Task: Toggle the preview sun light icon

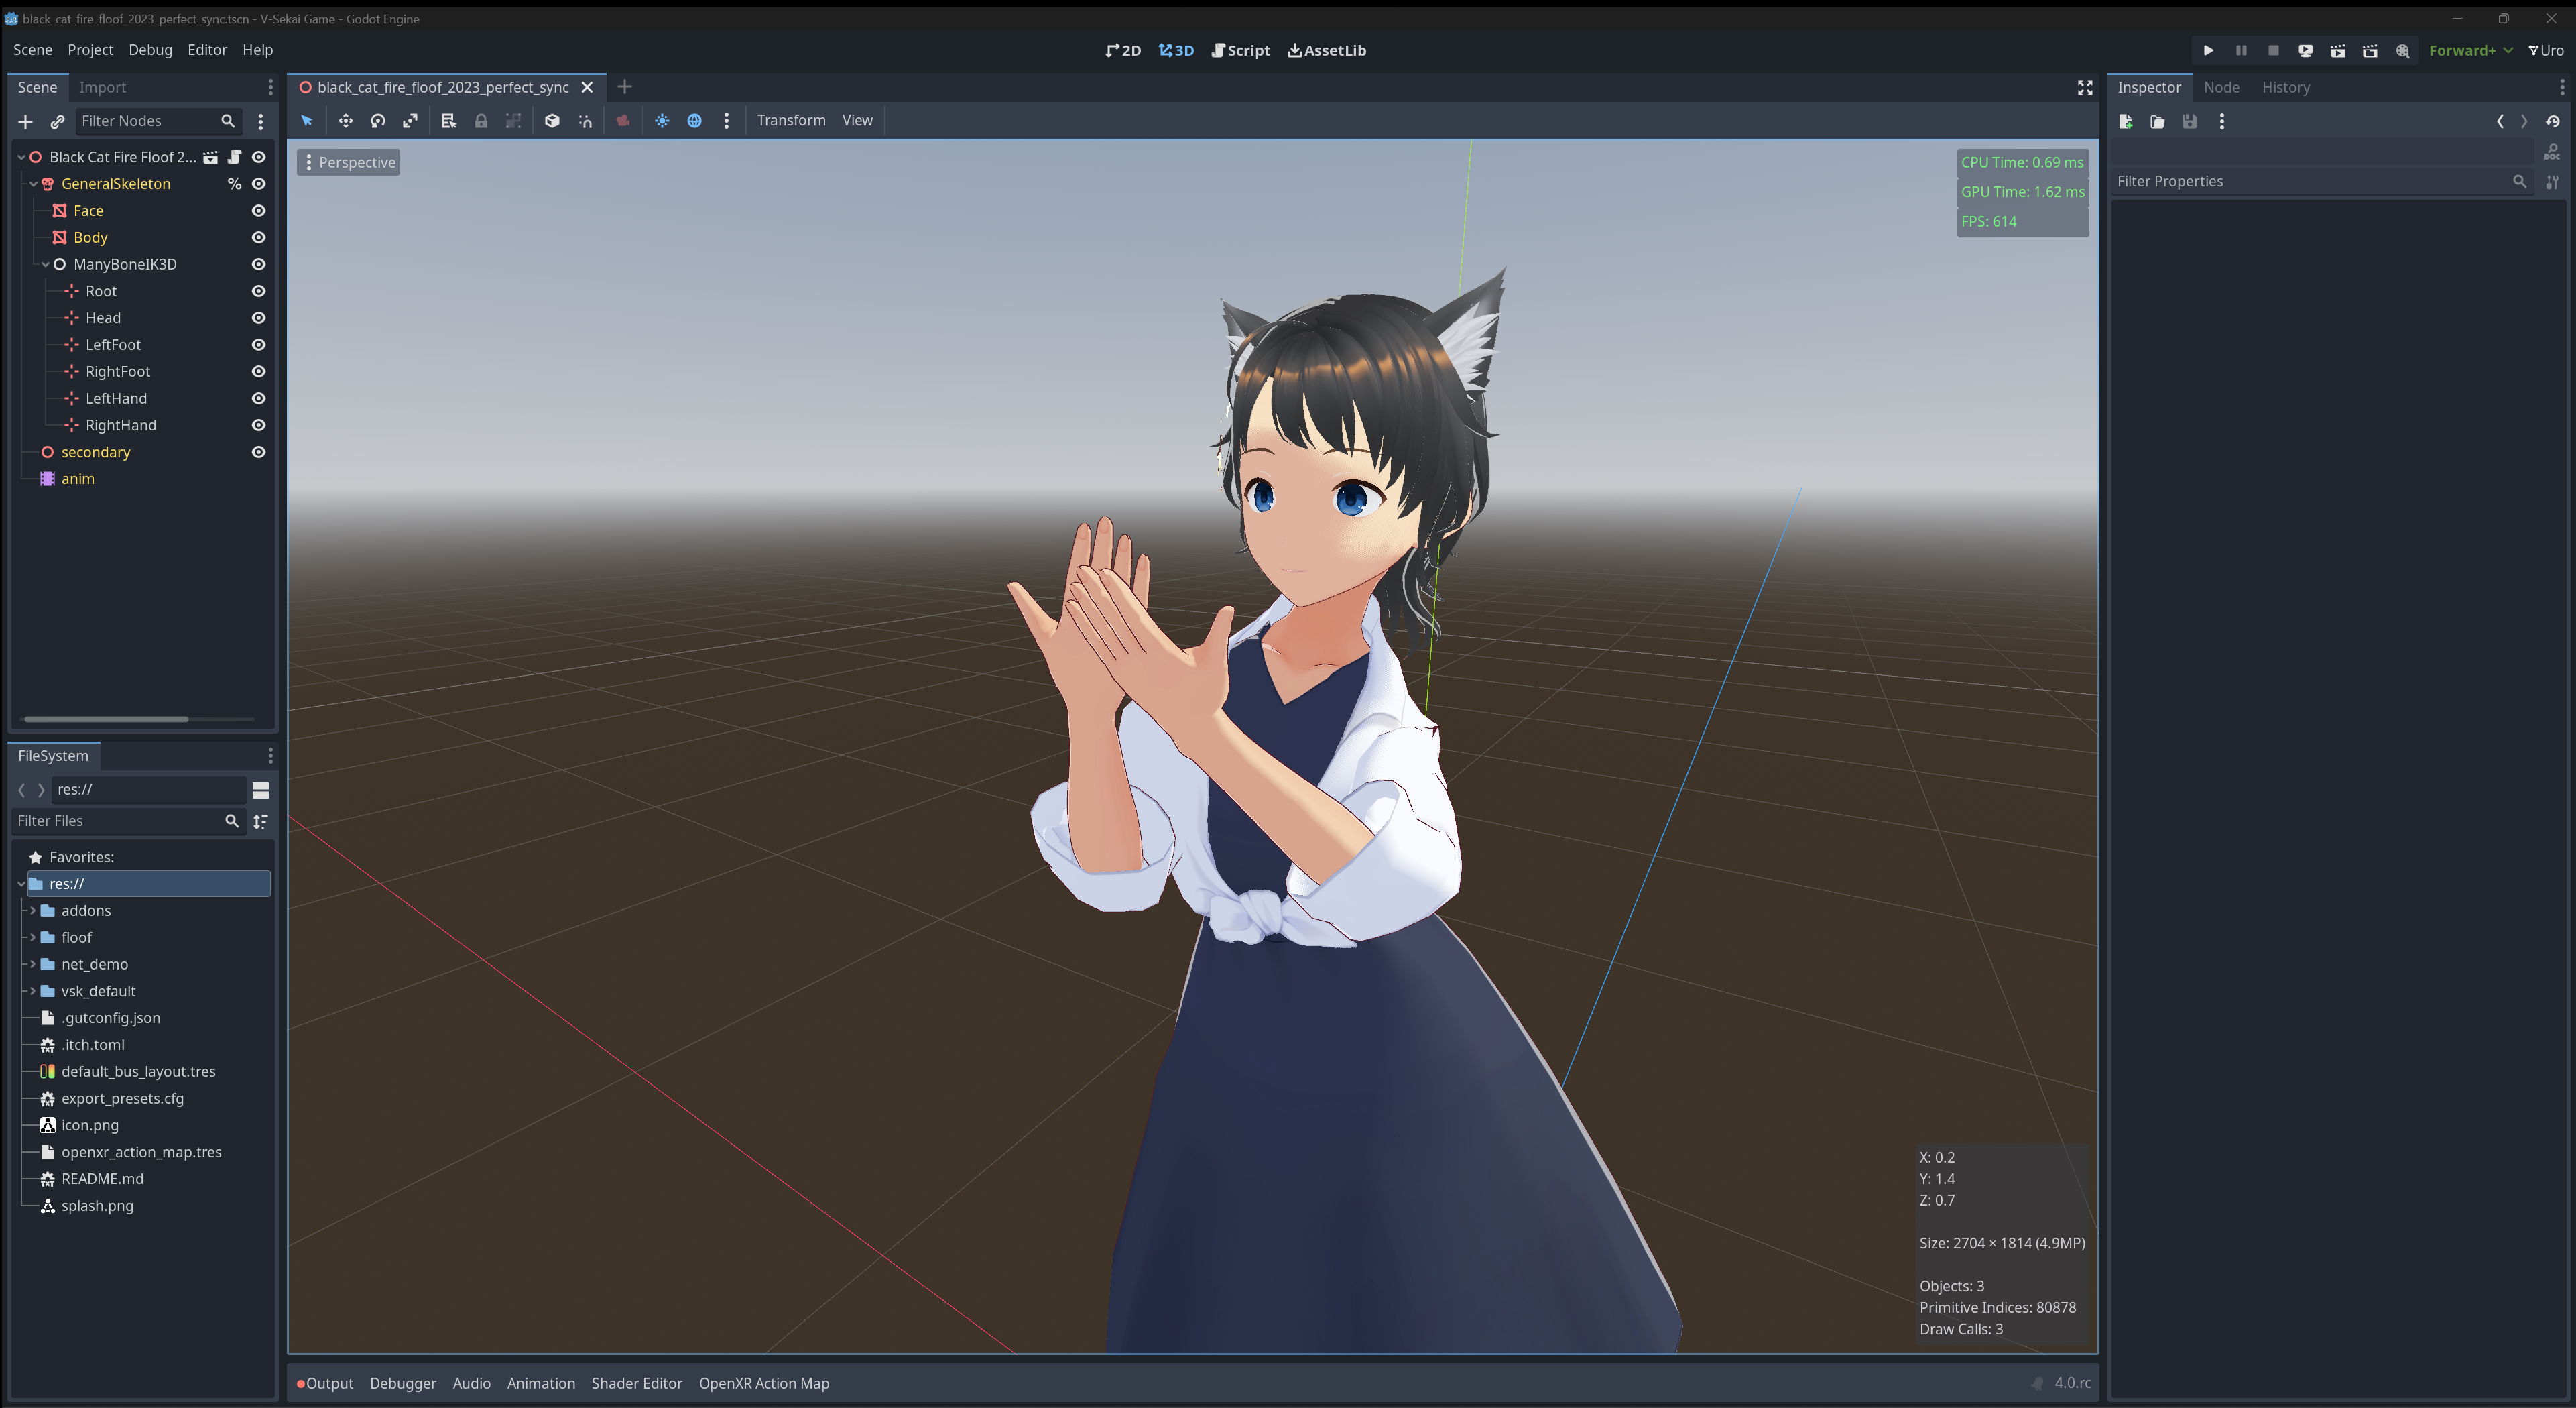Action: 662,121
